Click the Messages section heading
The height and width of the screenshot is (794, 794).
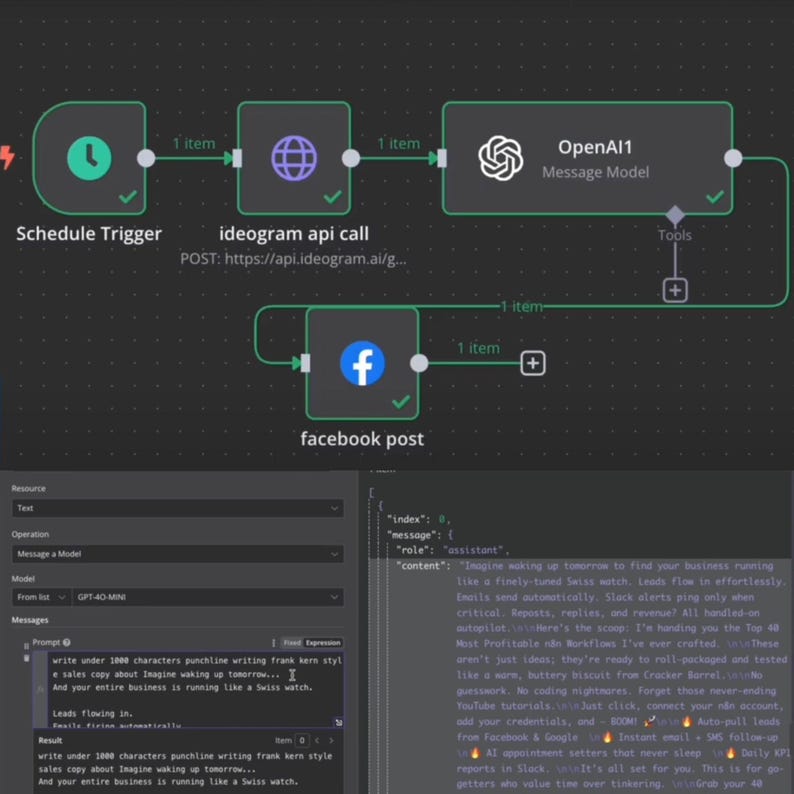coord(30,620)
